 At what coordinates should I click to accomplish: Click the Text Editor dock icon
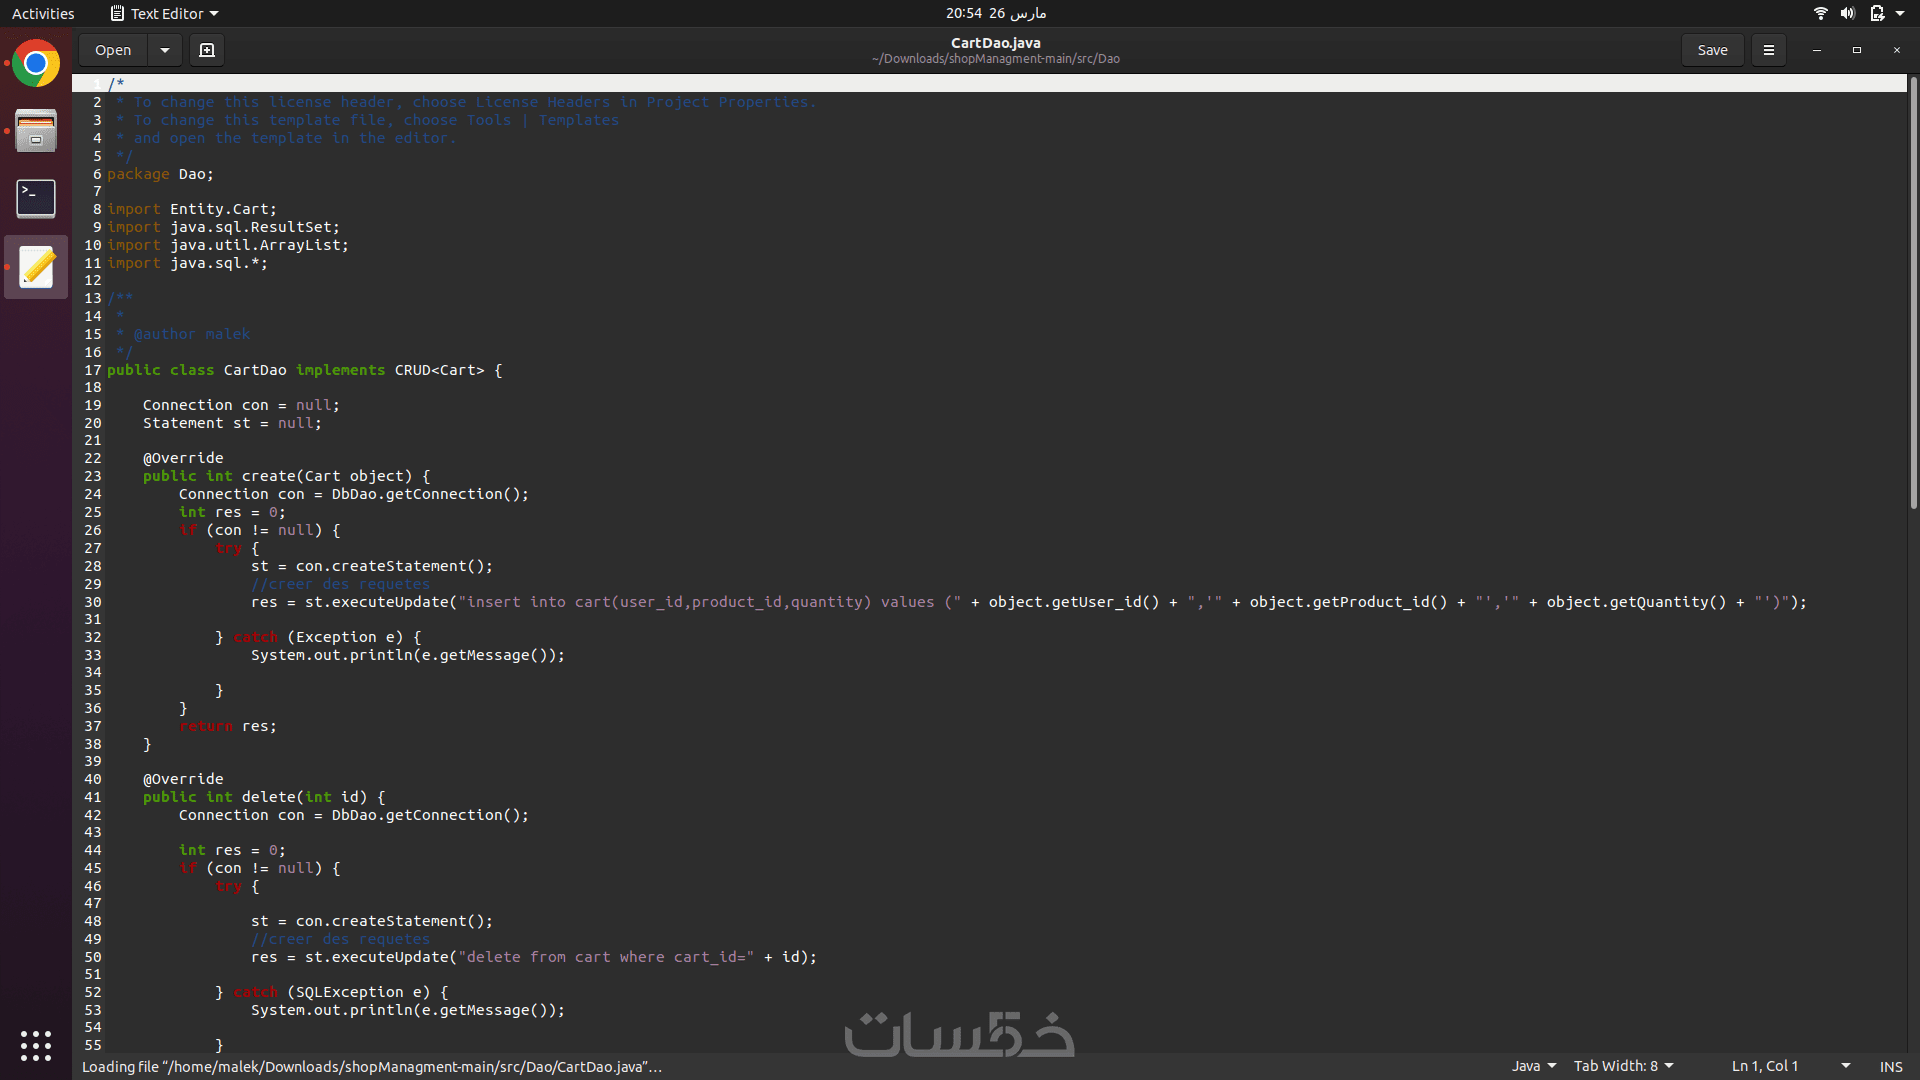click(36, 267)
